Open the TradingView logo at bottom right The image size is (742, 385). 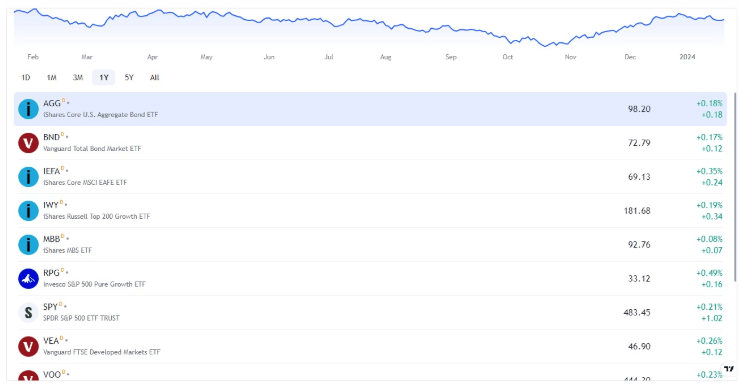(x=729, y=369)
